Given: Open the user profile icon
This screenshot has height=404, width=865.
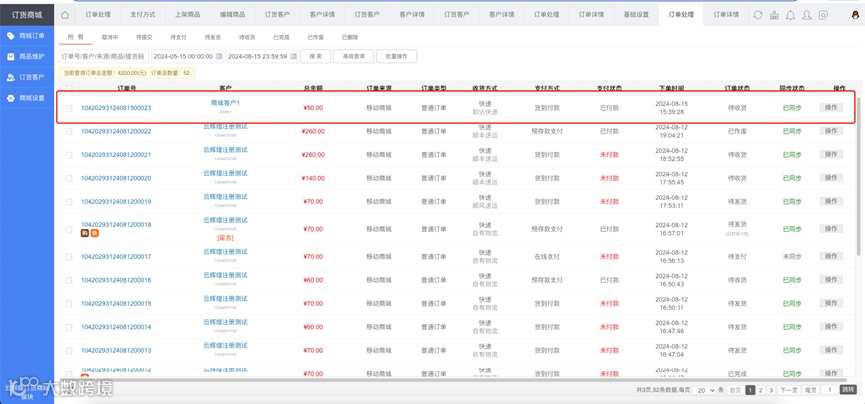Looking at the screenshot, I should pos(807,15).
